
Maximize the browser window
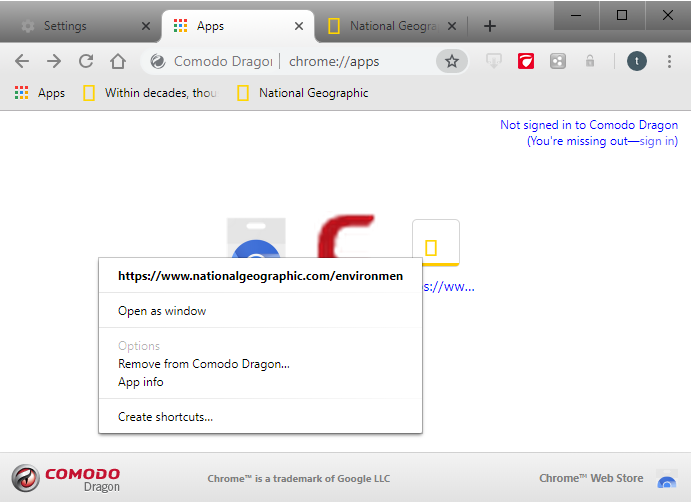point(622,15)
